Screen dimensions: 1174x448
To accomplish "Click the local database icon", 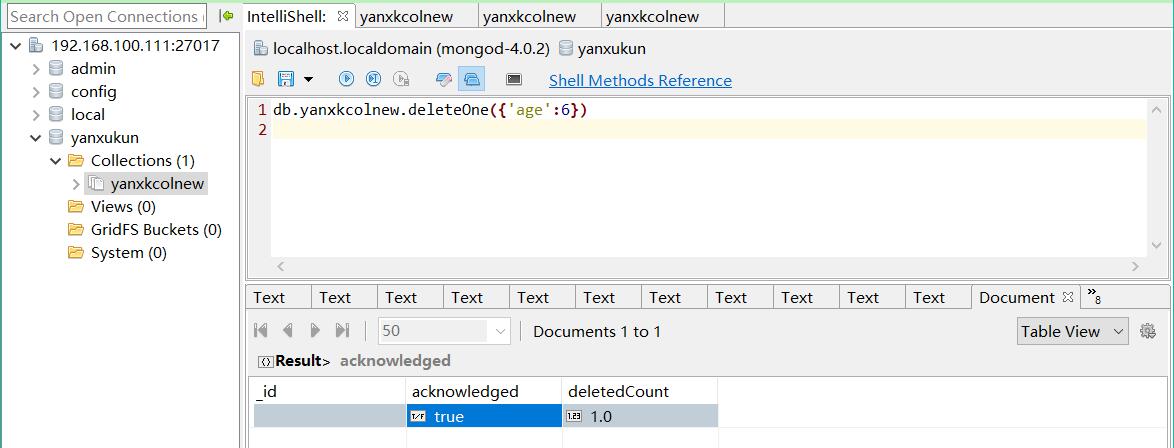I will 56,114.
